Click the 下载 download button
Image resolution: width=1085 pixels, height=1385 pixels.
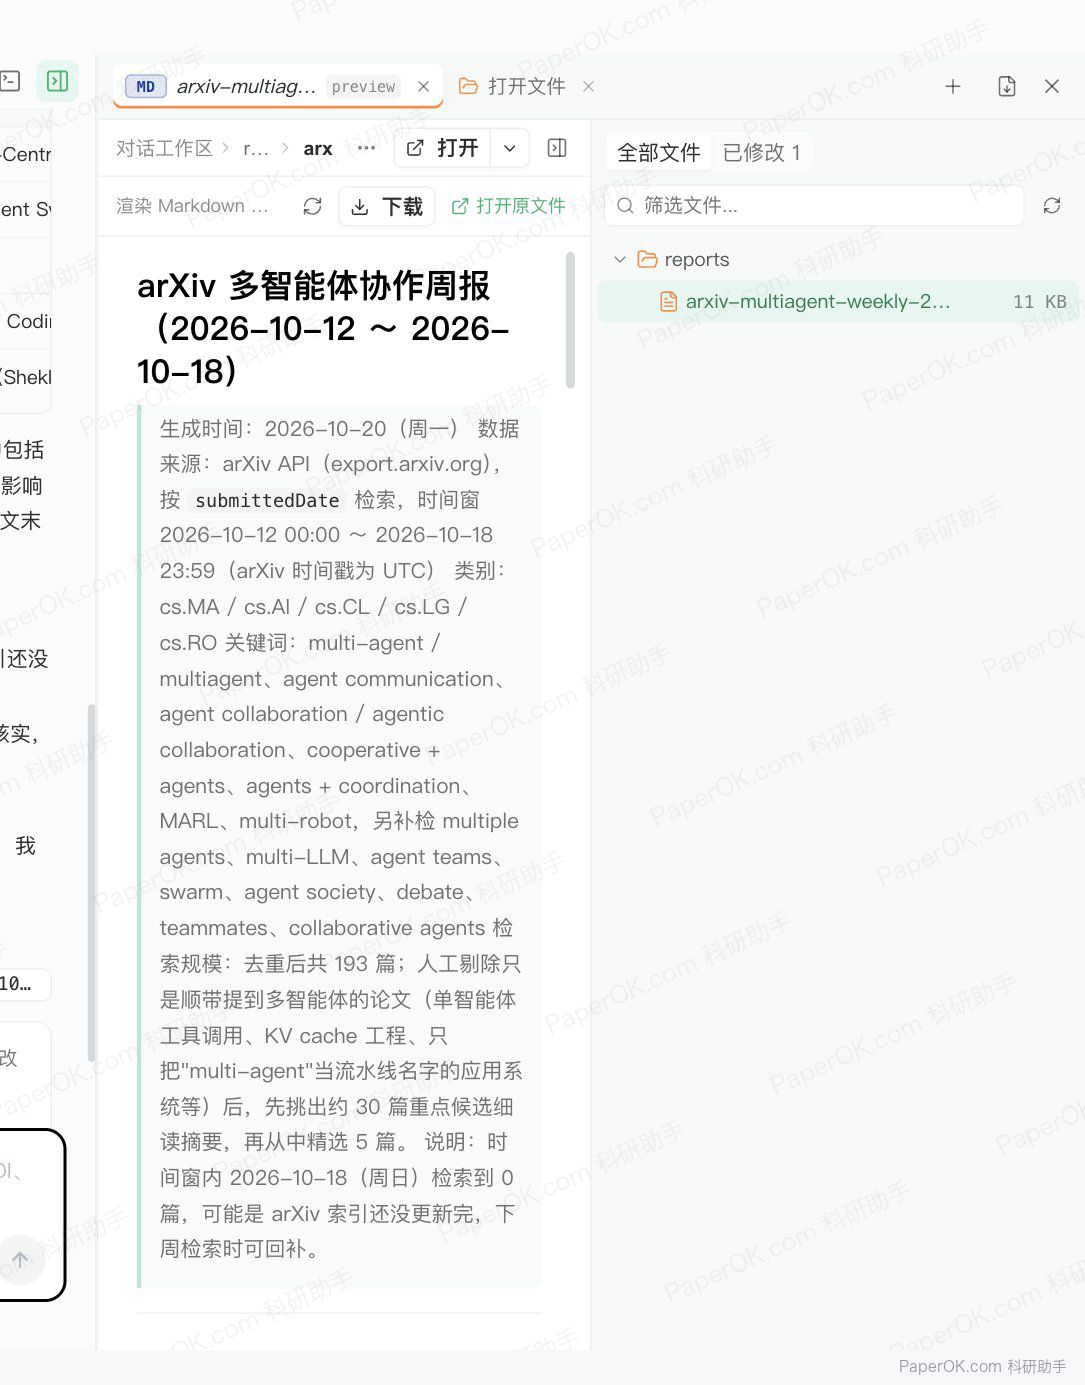click(x=387, y=206)
